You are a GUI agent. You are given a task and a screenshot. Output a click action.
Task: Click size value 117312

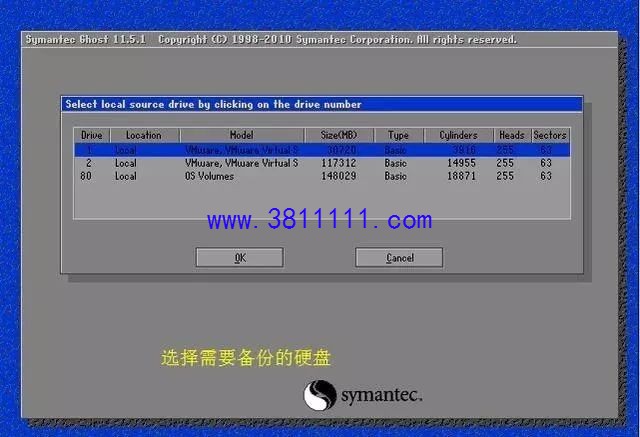[339, 163]
